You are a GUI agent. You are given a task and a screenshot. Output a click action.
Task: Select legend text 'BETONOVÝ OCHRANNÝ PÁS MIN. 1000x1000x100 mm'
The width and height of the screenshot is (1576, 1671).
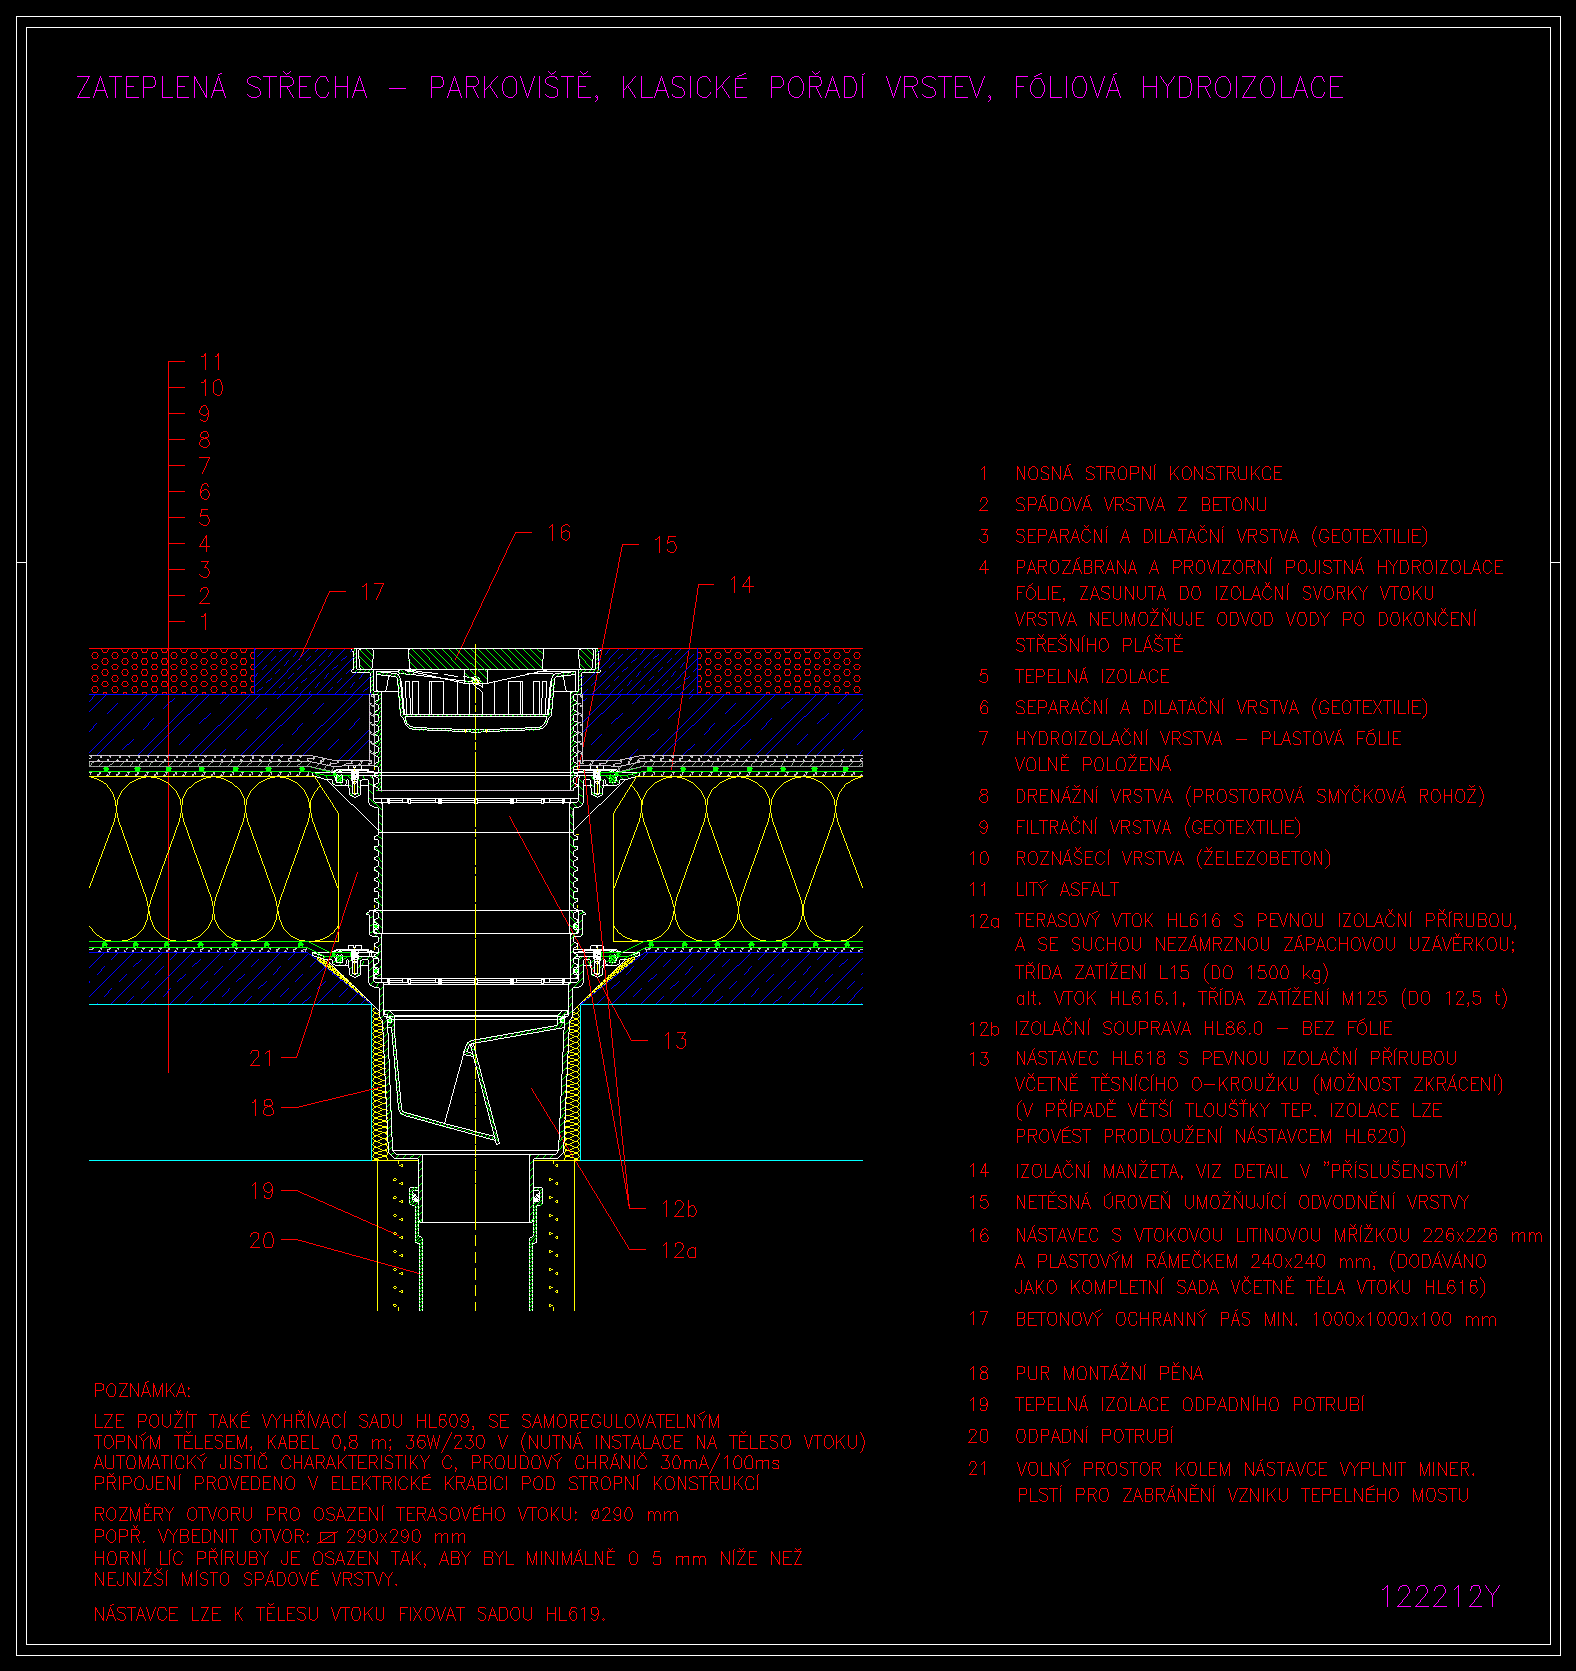(x=1256, y=1319)
